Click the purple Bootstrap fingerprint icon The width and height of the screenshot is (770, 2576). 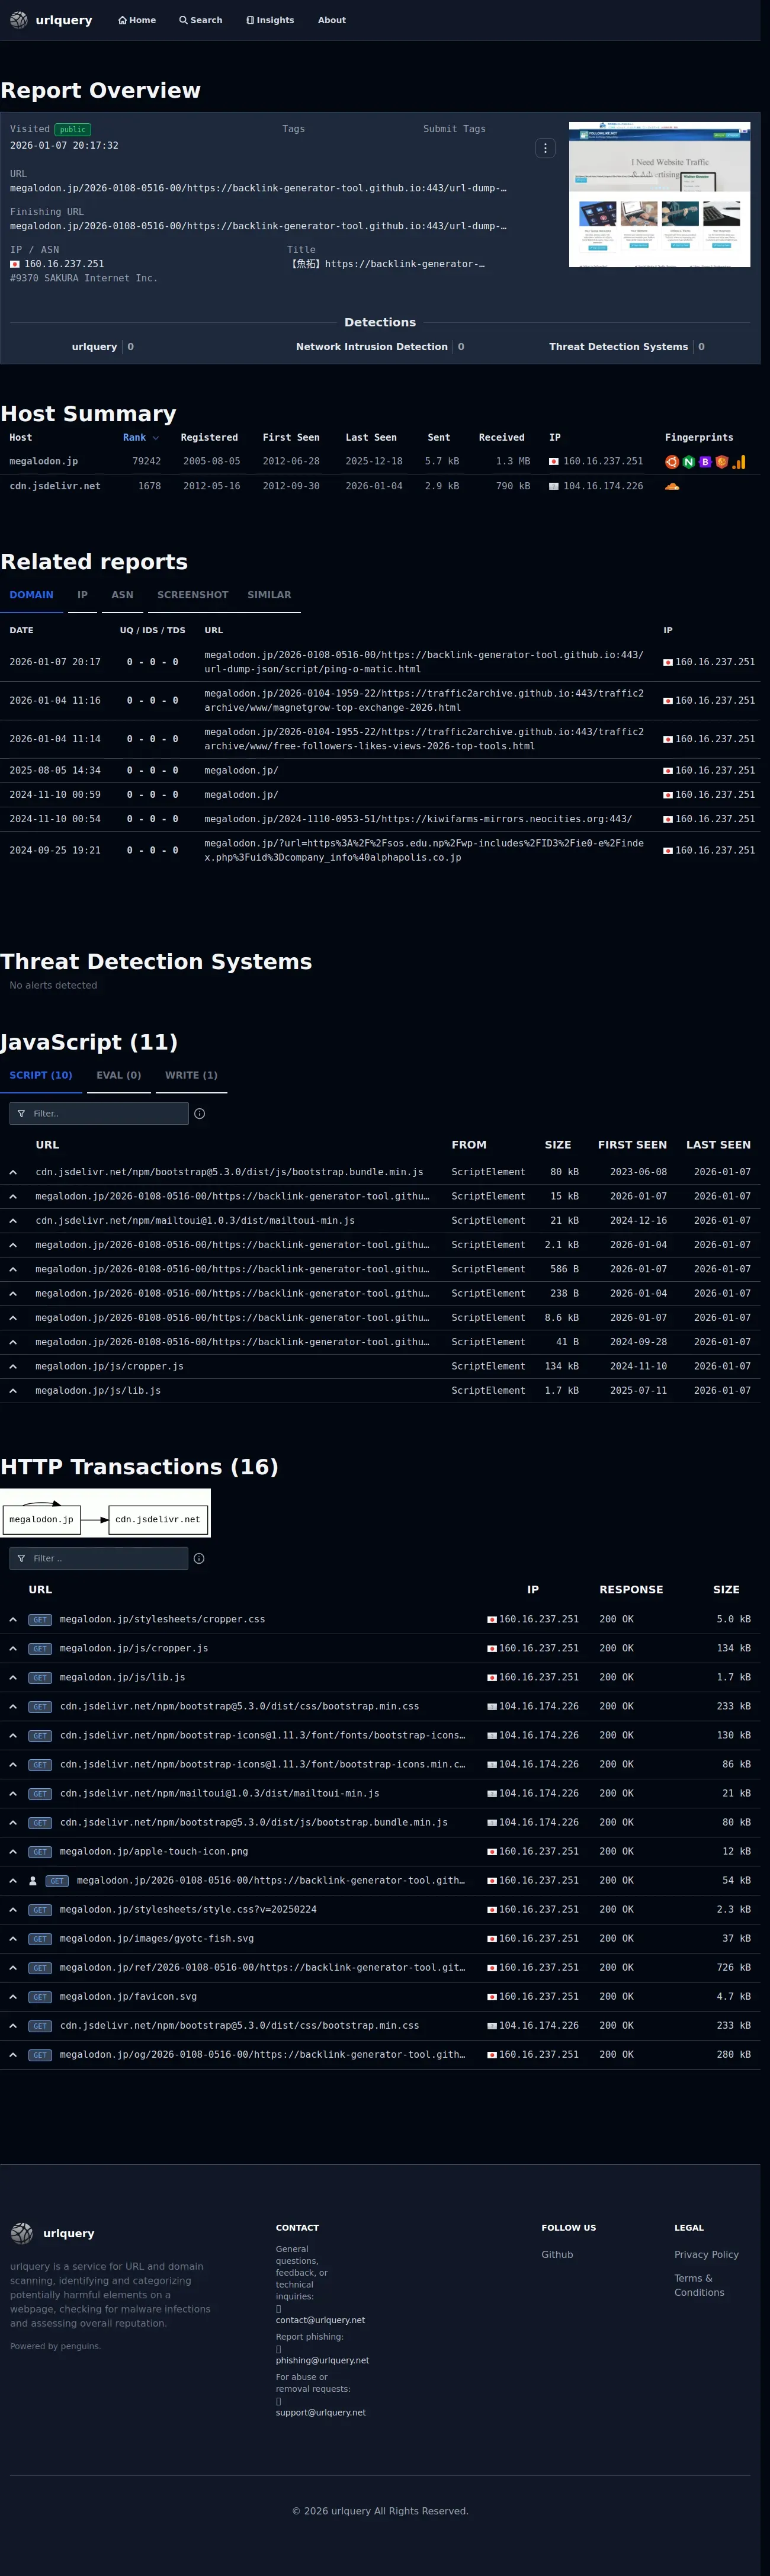tap(705, 462)
